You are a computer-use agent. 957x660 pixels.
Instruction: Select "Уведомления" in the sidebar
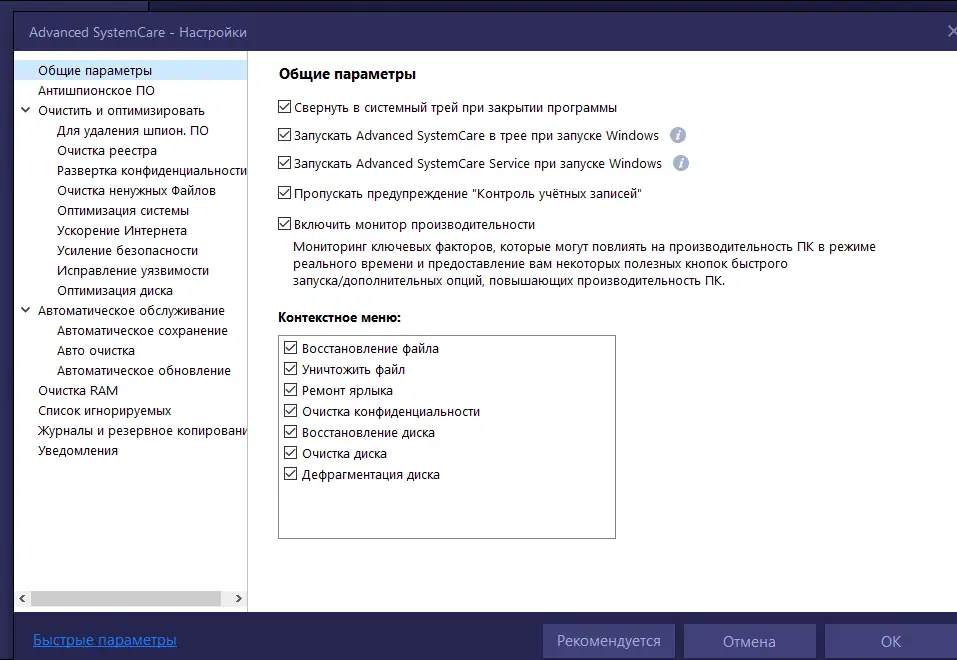pos(78,451)
